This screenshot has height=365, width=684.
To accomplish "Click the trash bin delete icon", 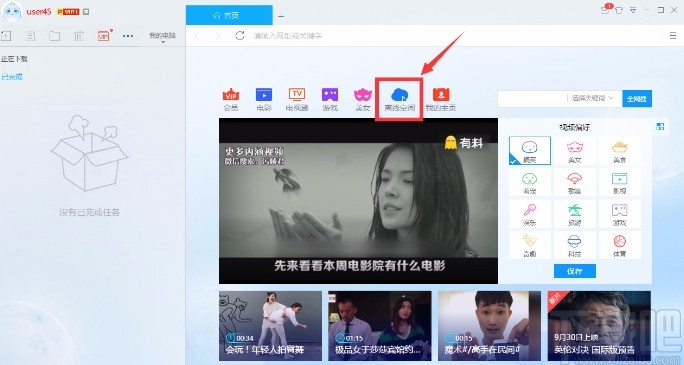I will (x=79, y=36).
